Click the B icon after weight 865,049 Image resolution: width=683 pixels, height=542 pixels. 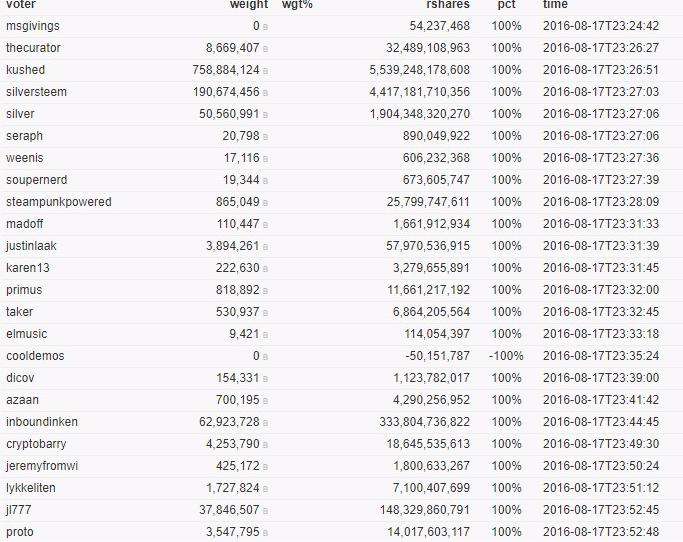coord(265,203)
